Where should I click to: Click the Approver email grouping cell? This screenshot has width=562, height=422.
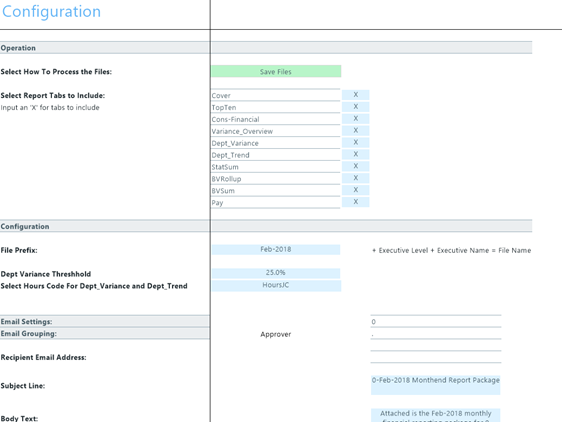[x=276, y=334]
